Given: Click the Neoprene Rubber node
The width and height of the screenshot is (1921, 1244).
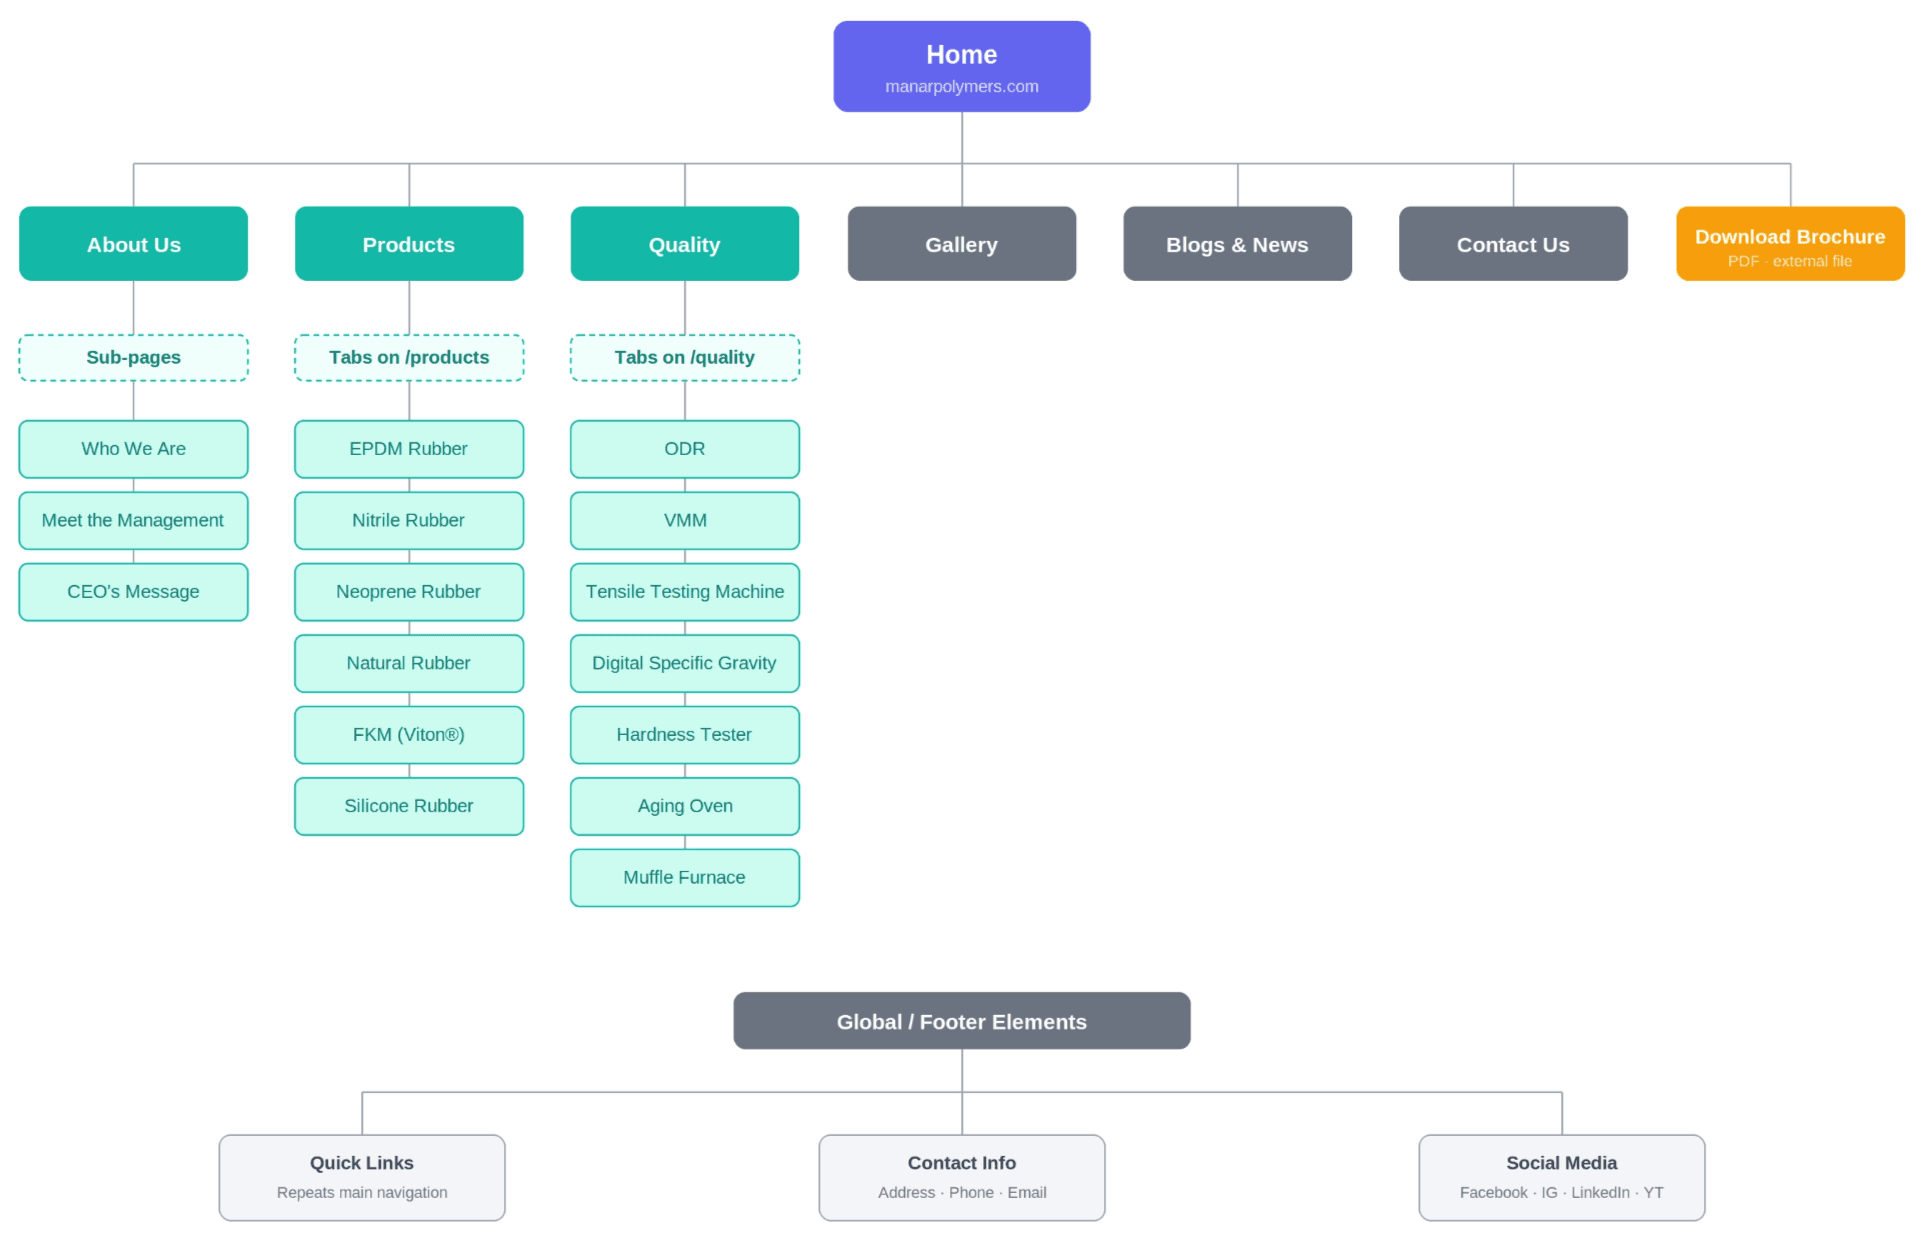Looking at the screenshot, I should (409, 592).
